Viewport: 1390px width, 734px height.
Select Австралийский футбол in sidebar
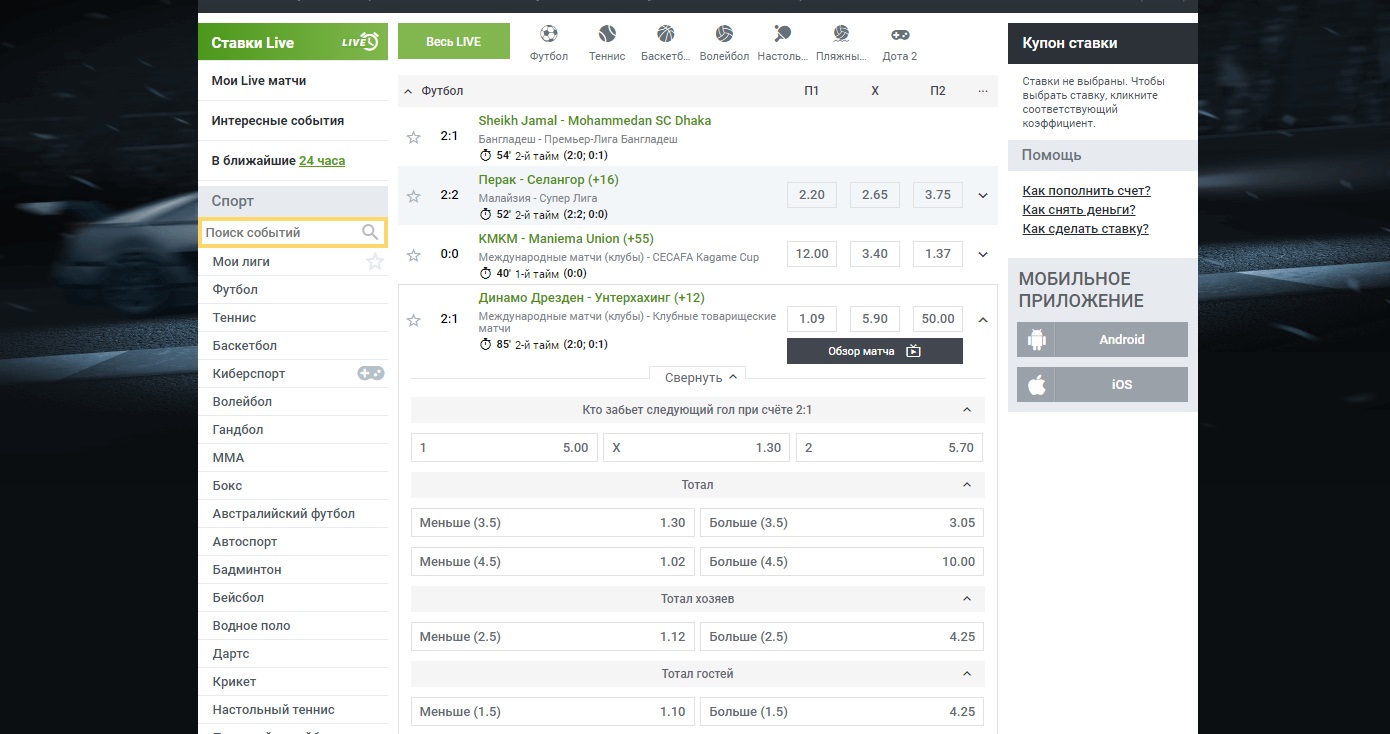point(284,514)
